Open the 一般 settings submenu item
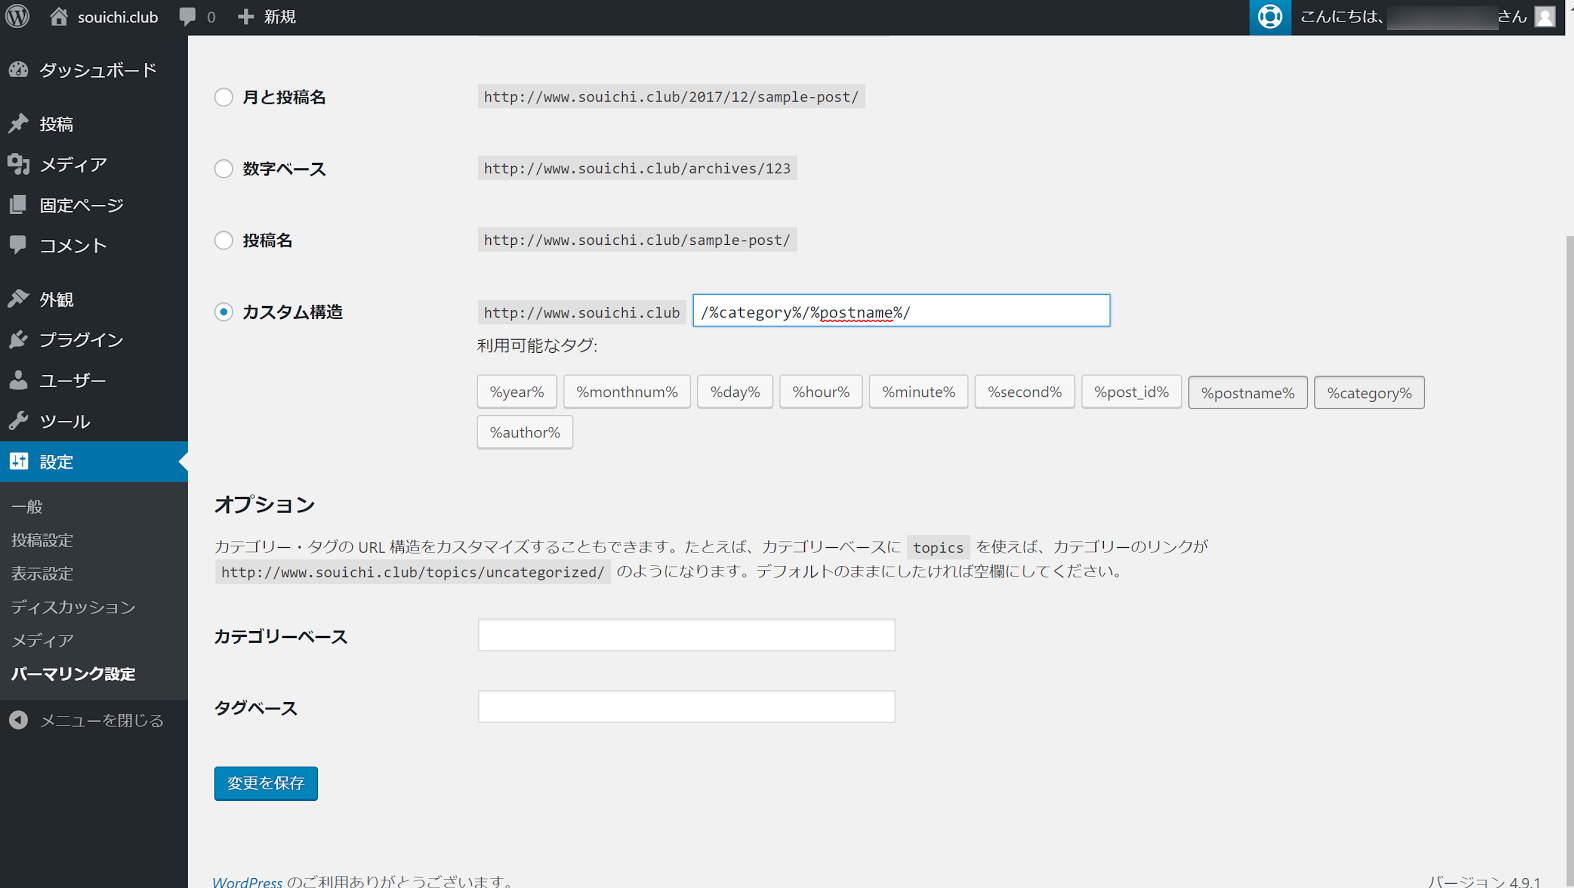Image resolution: width=1574 pixels, height=888 pixels. (x=27, y=507)
